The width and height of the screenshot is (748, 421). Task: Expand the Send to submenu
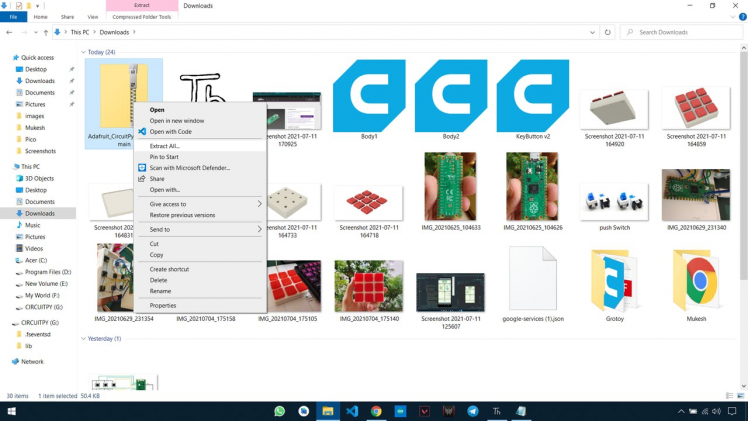pyautogui.click(x=200, y=229)
